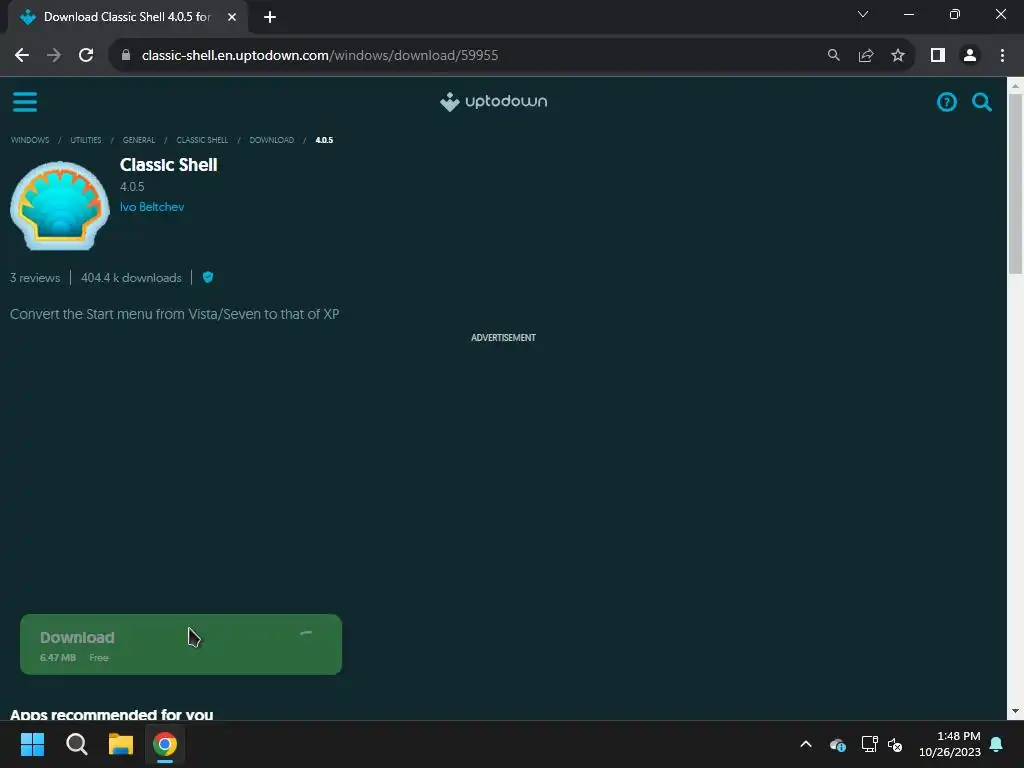This screenshot has height=768, width=1024.
Task: Open the tab search dropdown arrow
Action: pos(863,14)
